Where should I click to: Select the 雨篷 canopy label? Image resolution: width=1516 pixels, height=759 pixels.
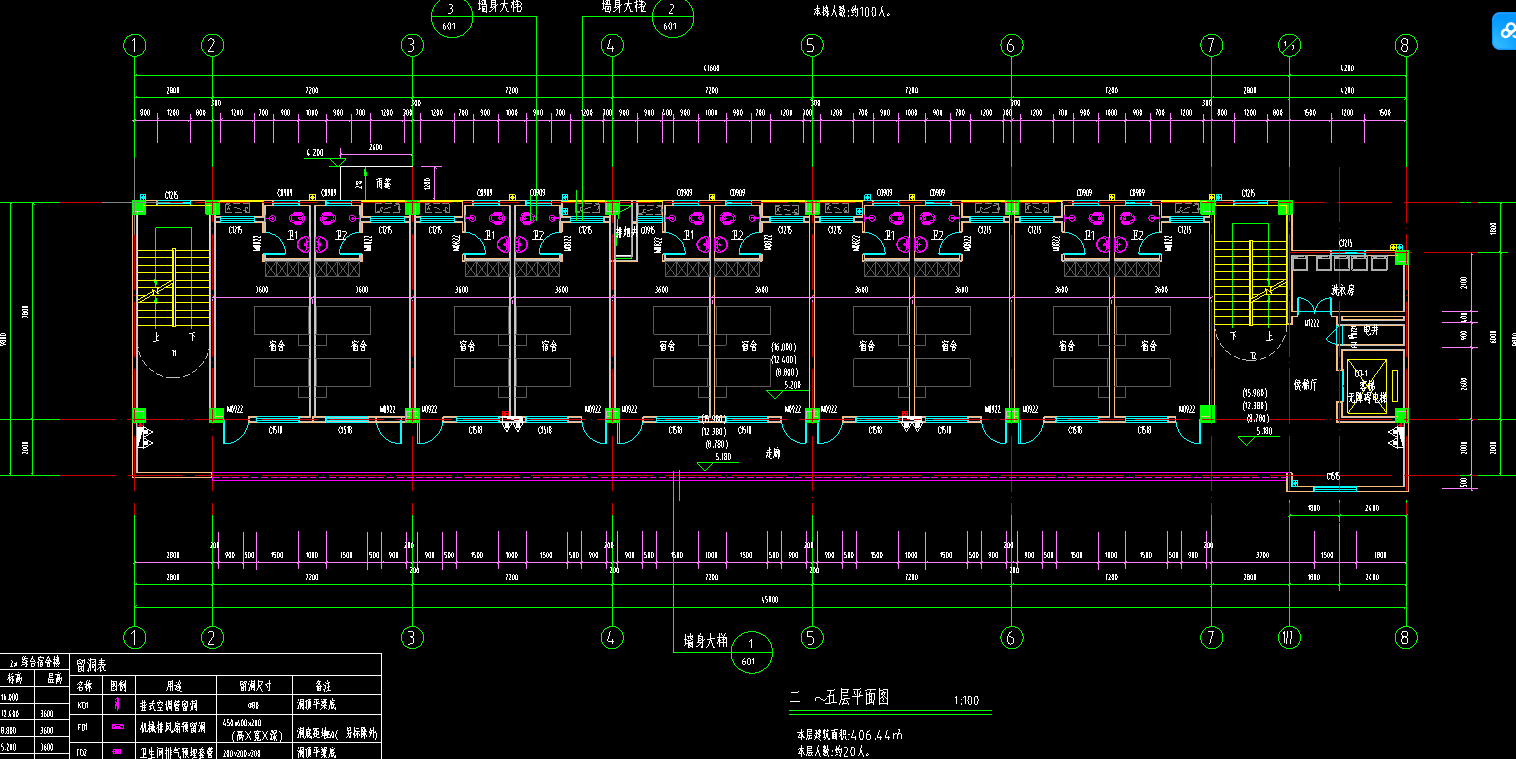pos(382,184)
